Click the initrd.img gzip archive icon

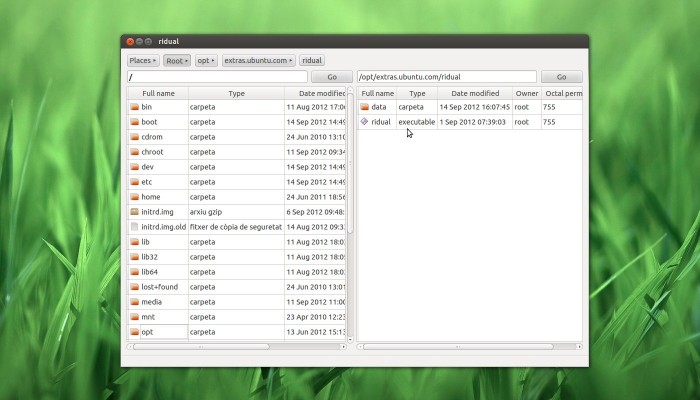coord(134,212)
